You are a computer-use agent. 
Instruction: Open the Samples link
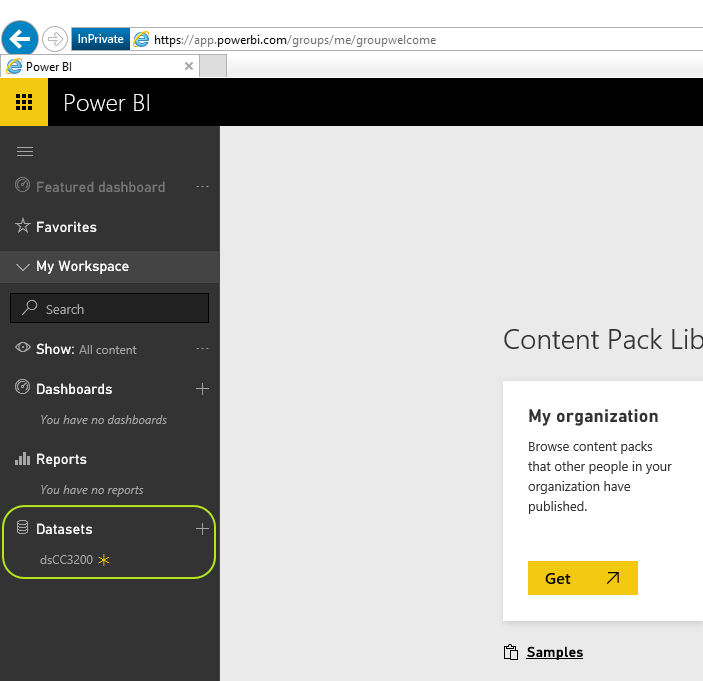[555, 652]
